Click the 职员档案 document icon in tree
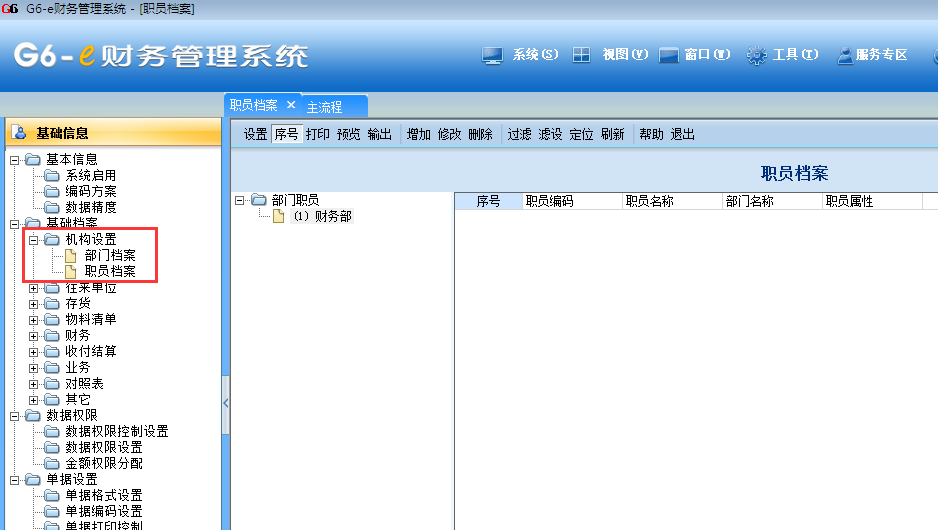The width and height of the screenshot is (938, 530). [71, 272]
